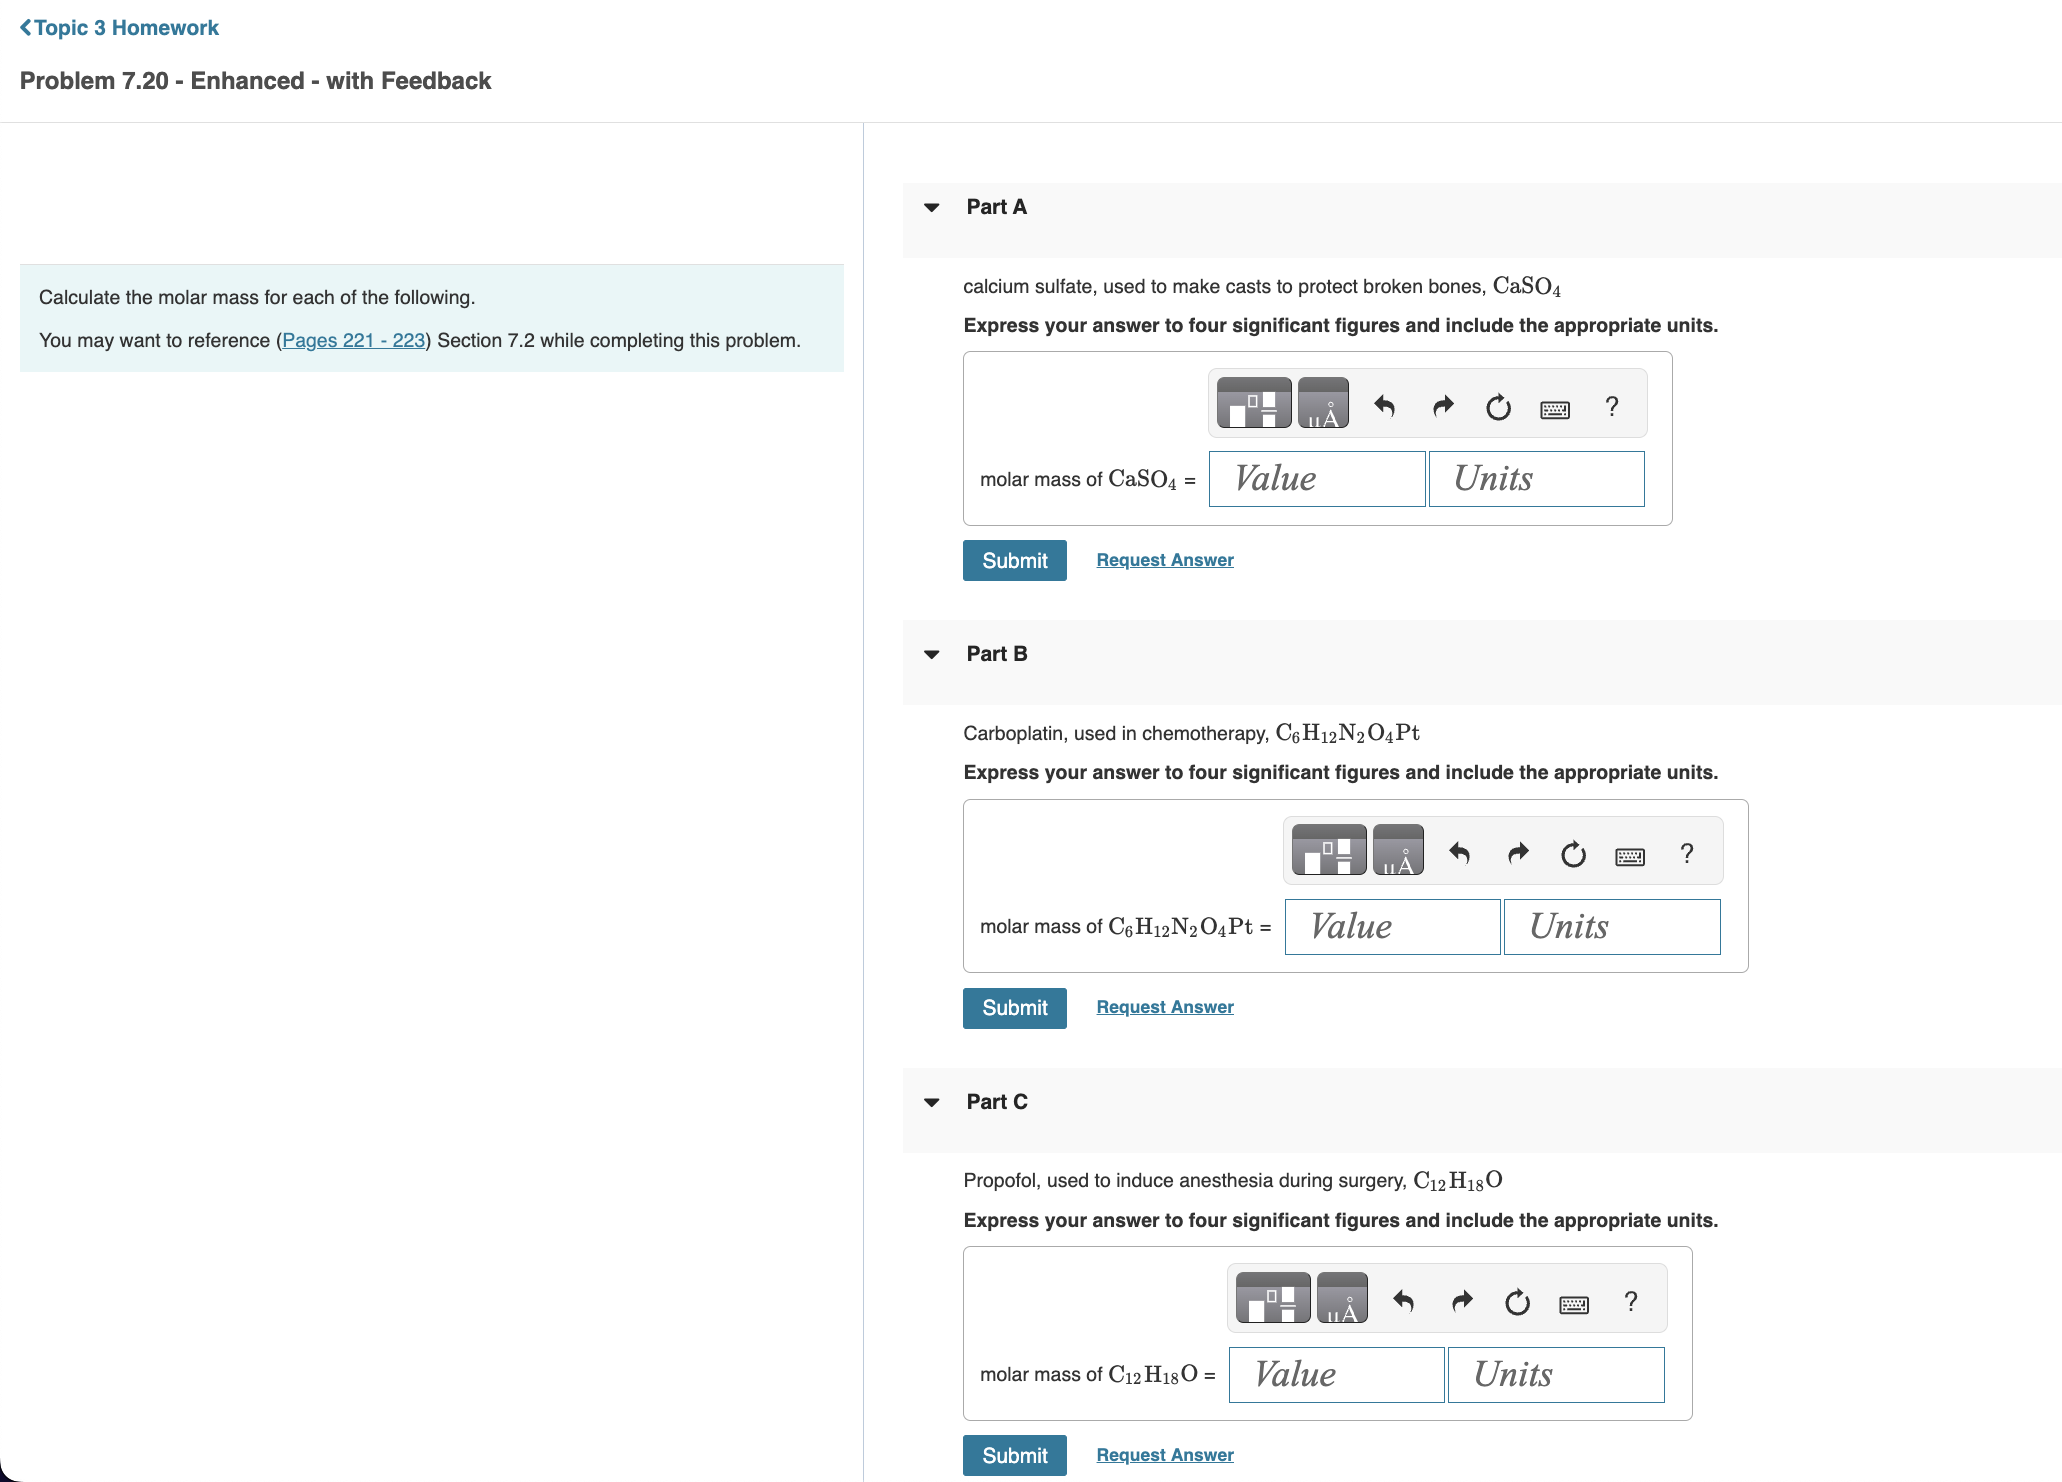Click Request Answer for Part B
2062x1482 pixels.
(1164, 1007)
